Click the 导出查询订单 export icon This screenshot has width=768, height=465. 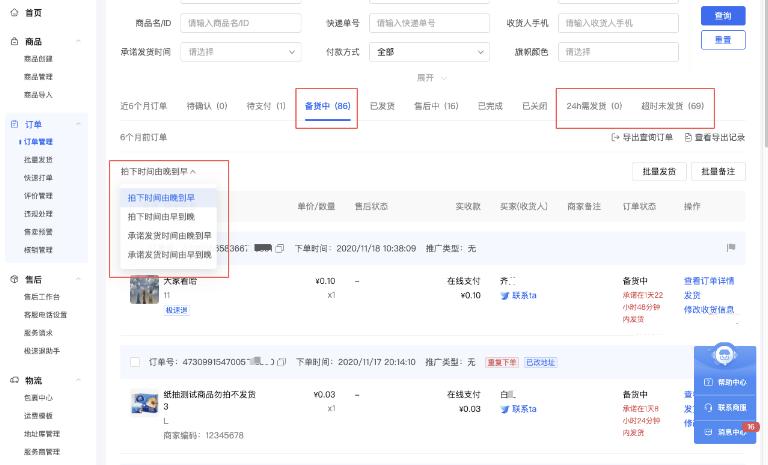pyautogui.click(x=615, y=137)
